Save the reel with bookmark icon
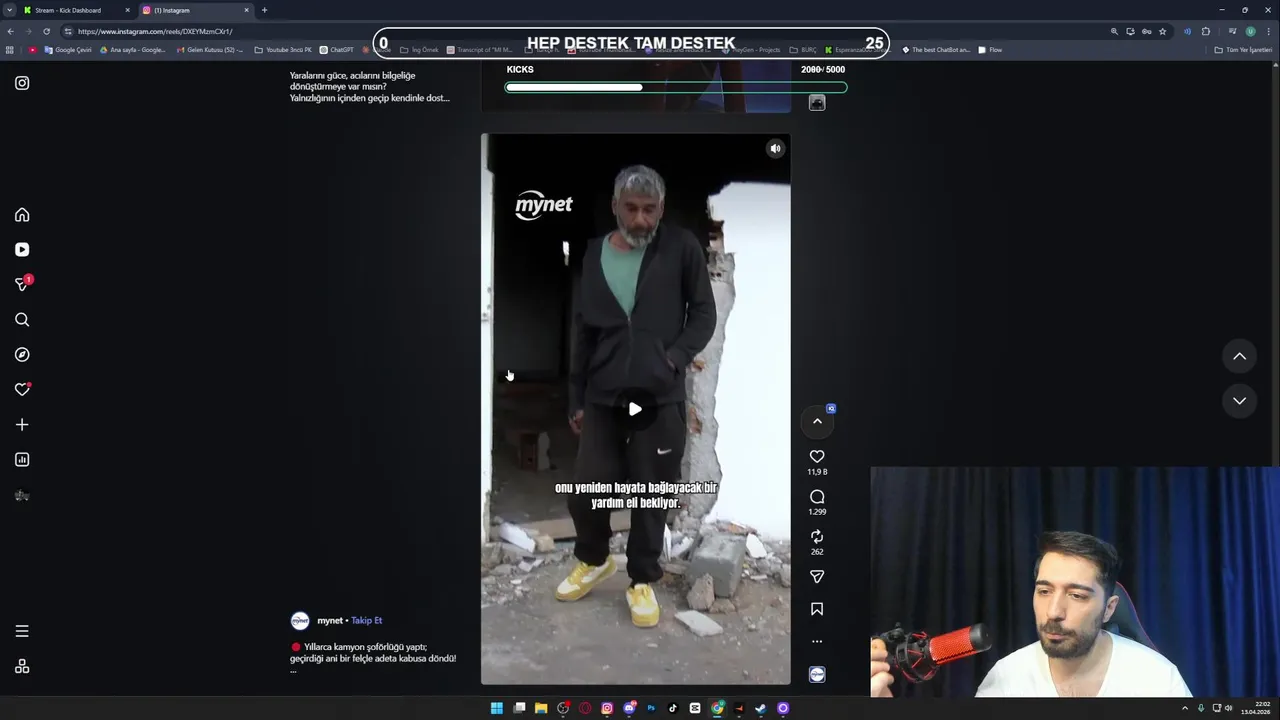1280x720 pixels. click(817, 609)
